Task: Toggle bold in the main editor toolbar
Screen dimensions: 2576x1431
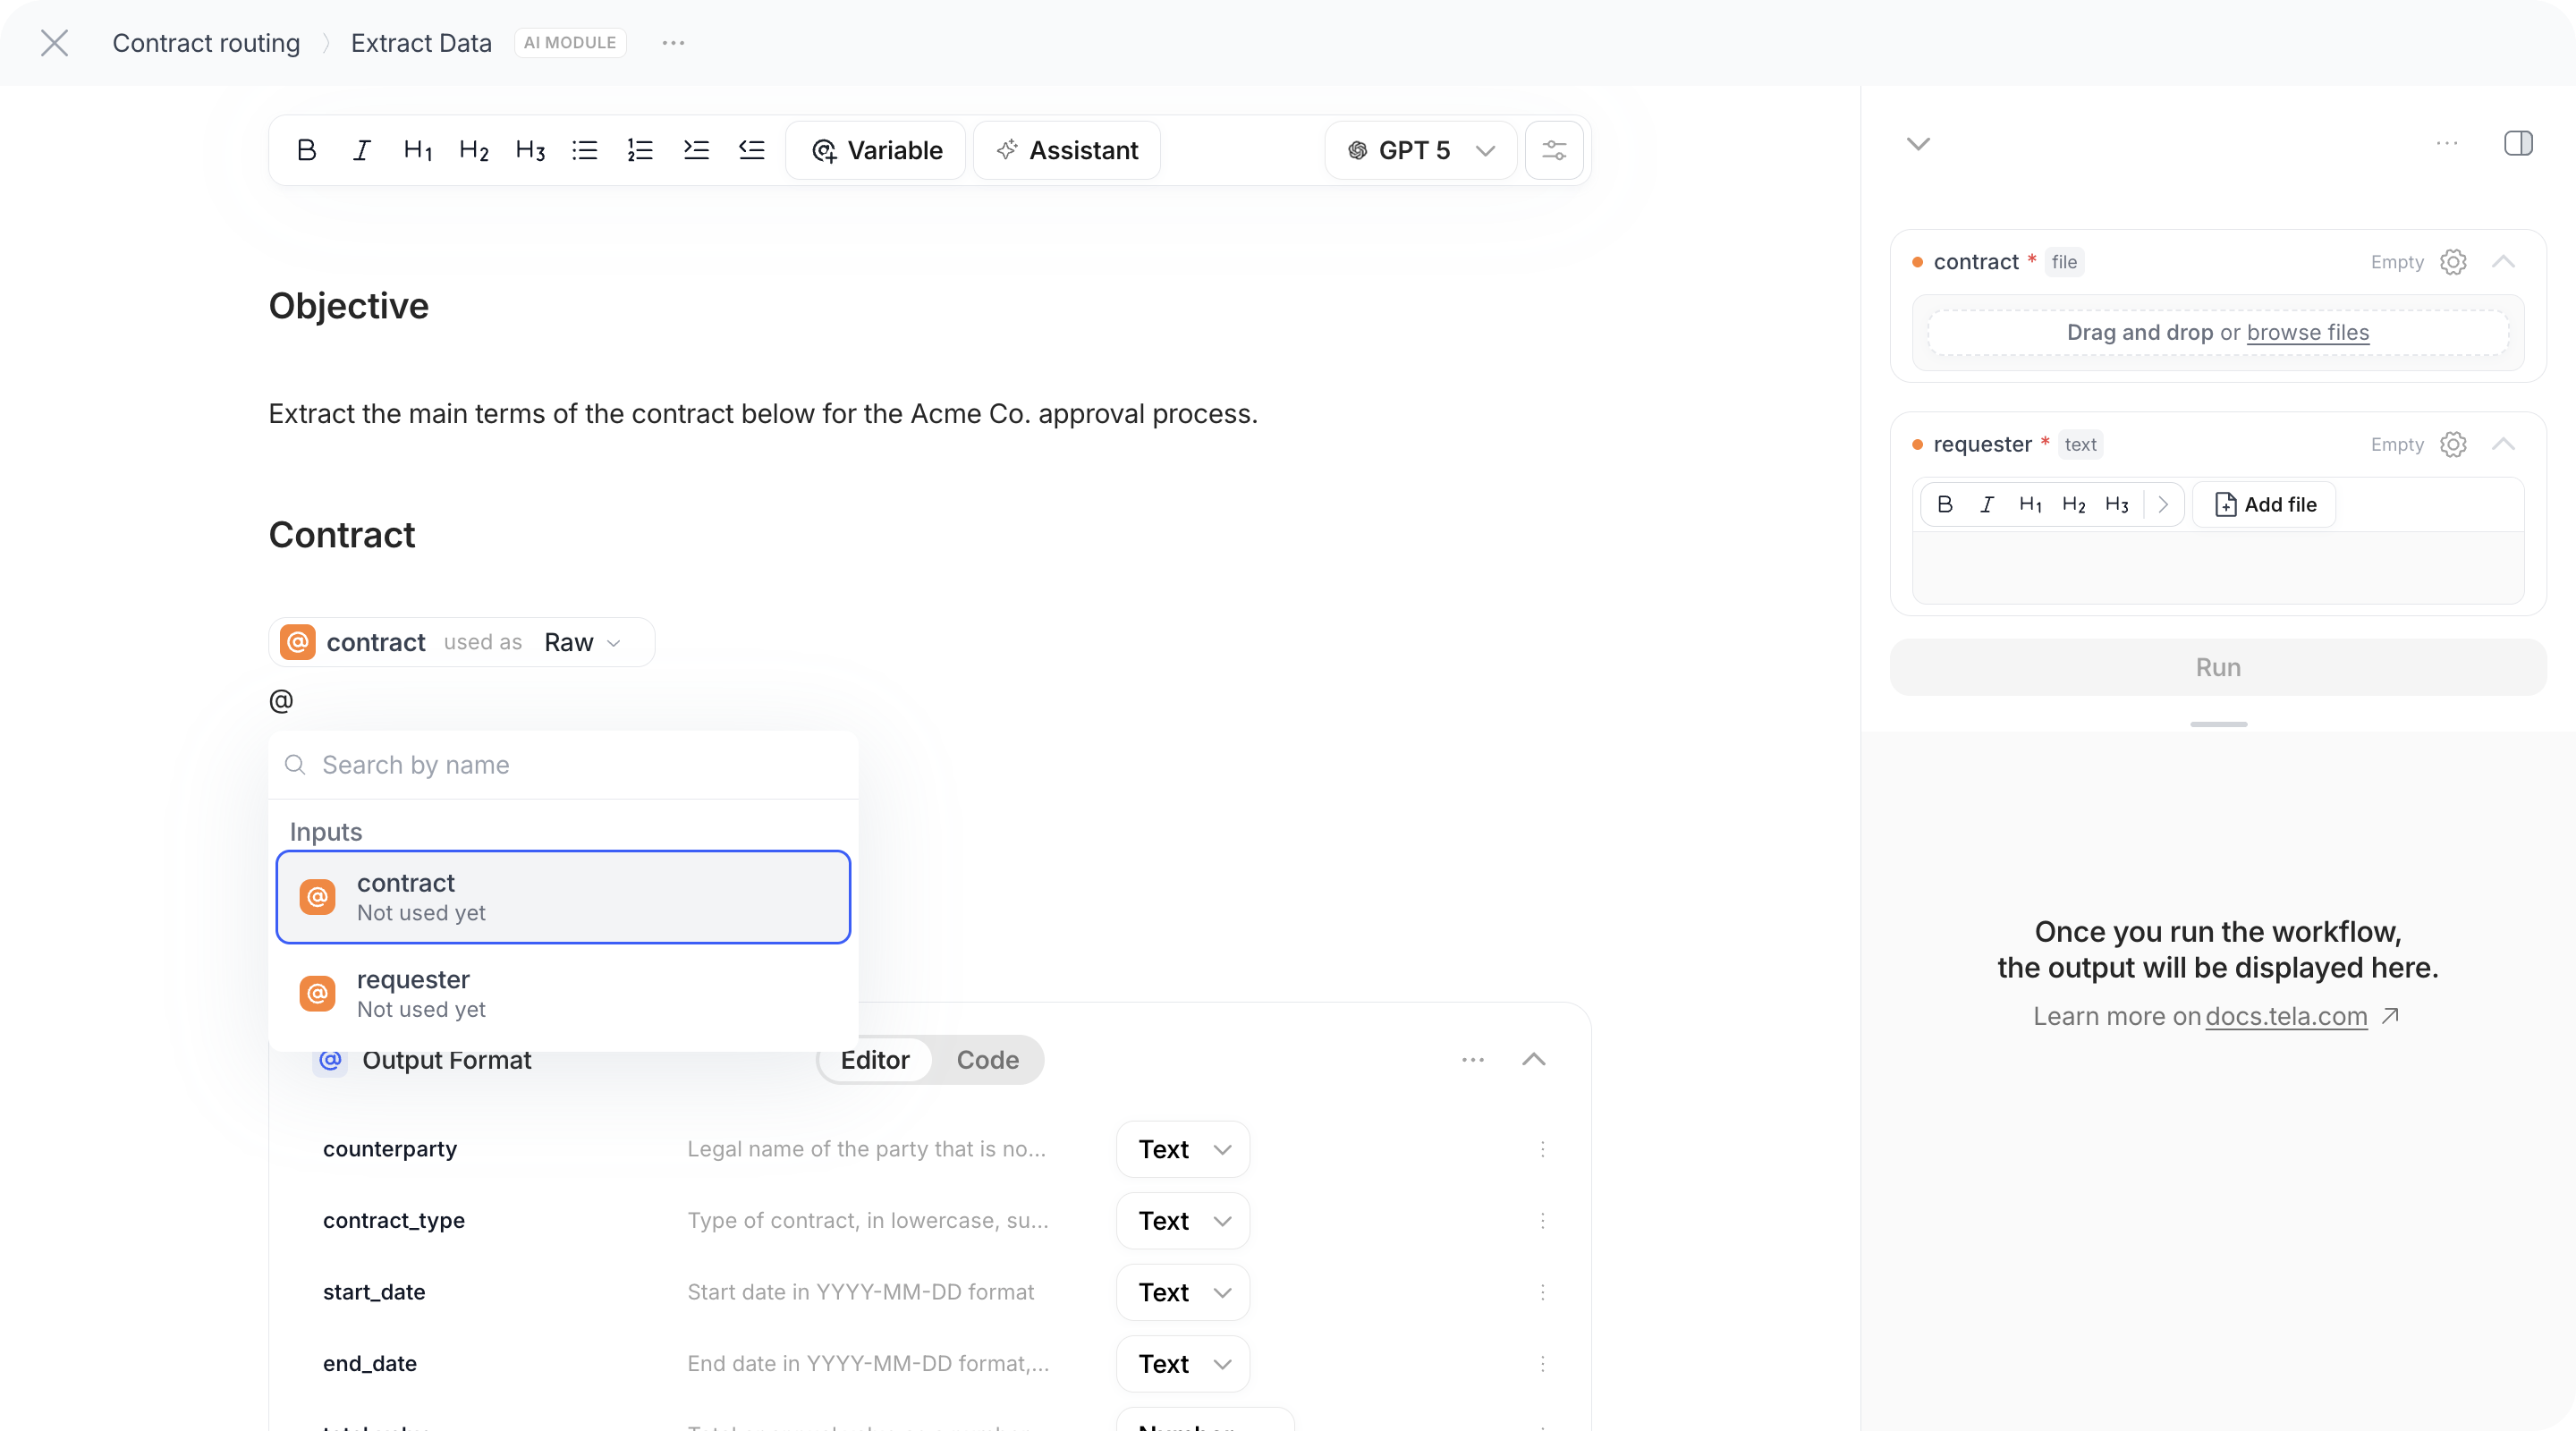Action: click(x=307, y=150)
